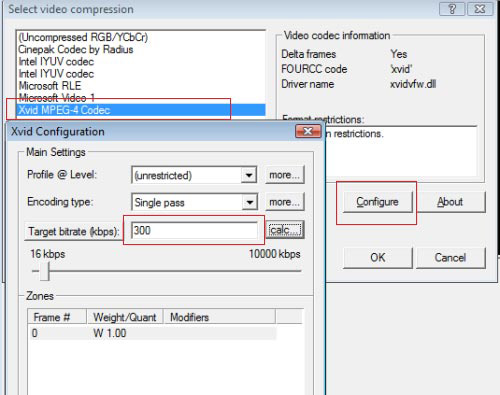Click the Frame # column header
Viewport: 500px width, 395px height.
point(57,317)
